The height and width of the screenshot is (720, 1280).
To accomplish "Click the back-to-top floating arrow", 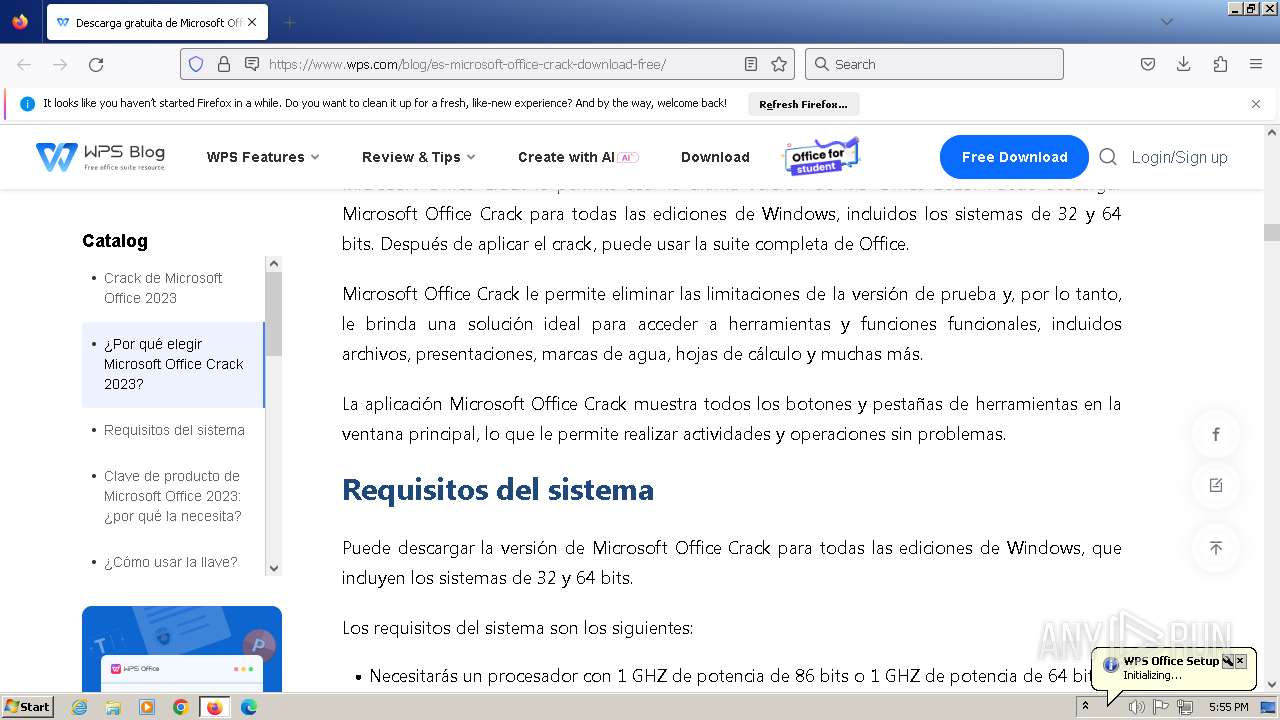I will 1216,548.
